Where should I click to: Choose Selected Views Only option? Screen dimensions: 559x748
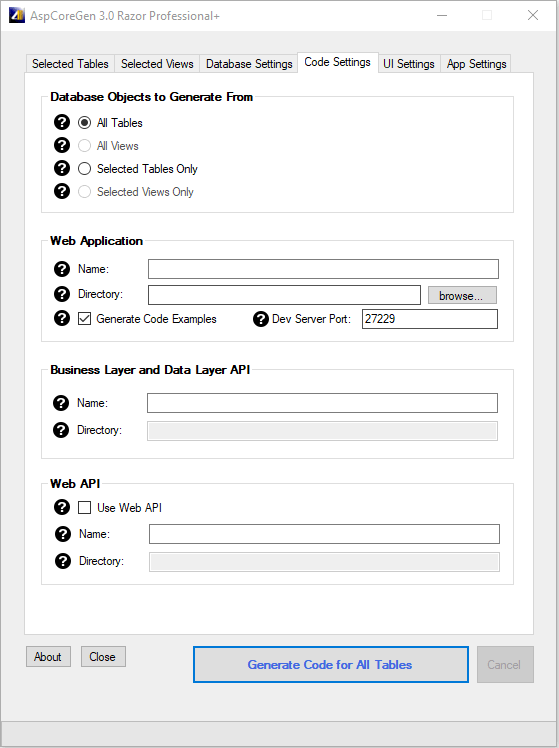pyautogui.click(x=84, y=192)
